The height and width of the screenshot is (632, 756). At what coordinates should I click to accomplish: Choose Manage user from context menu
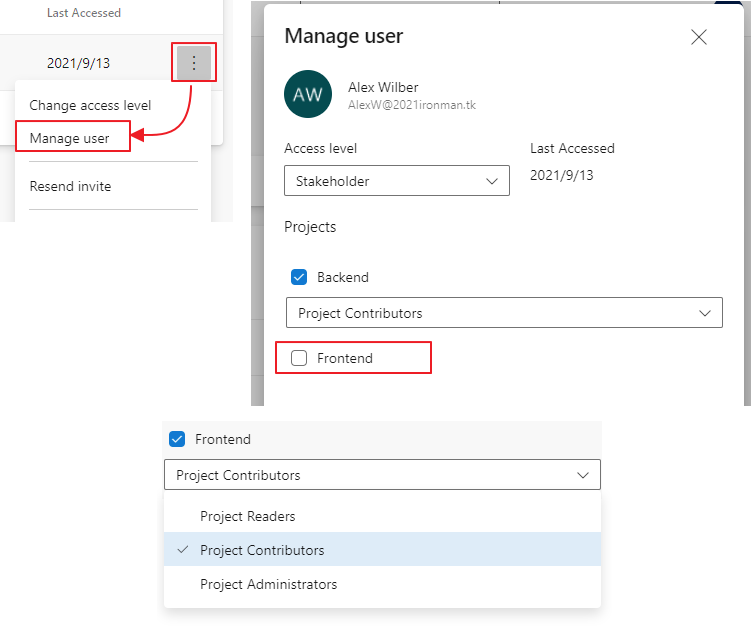click(70, 138)
